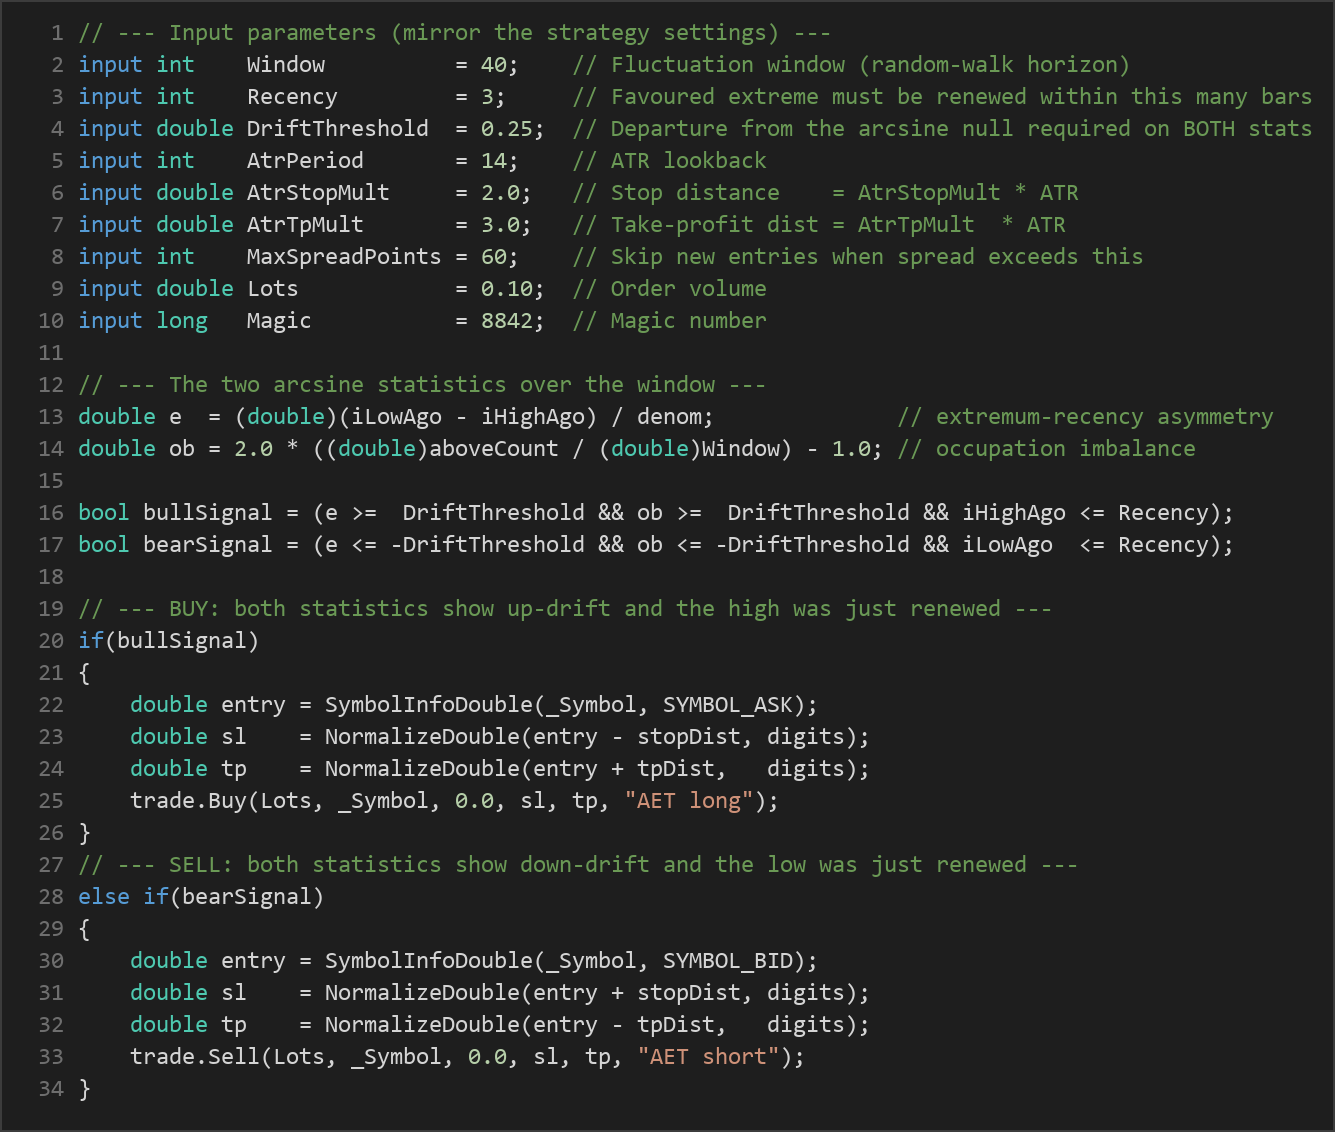This screenshot has width=1335, height=1132.
Task: Click the "AET long" string literal
Action: pos(689,801)
